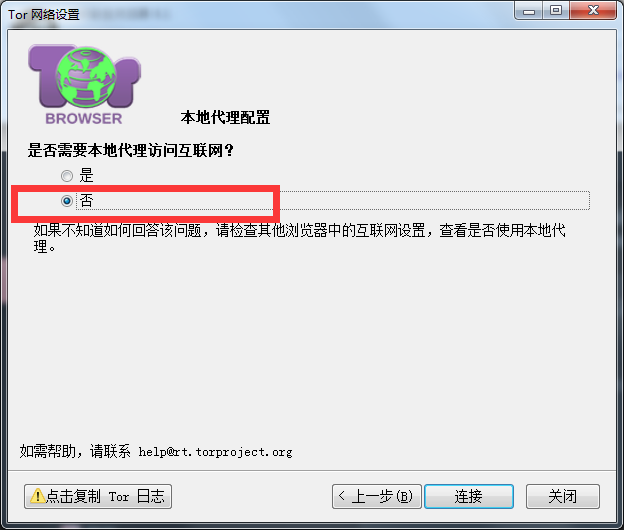The height and width of the screenshot is (530, 624).
Task: Go back with the 上一步(B) button
Action: point(376,496)
